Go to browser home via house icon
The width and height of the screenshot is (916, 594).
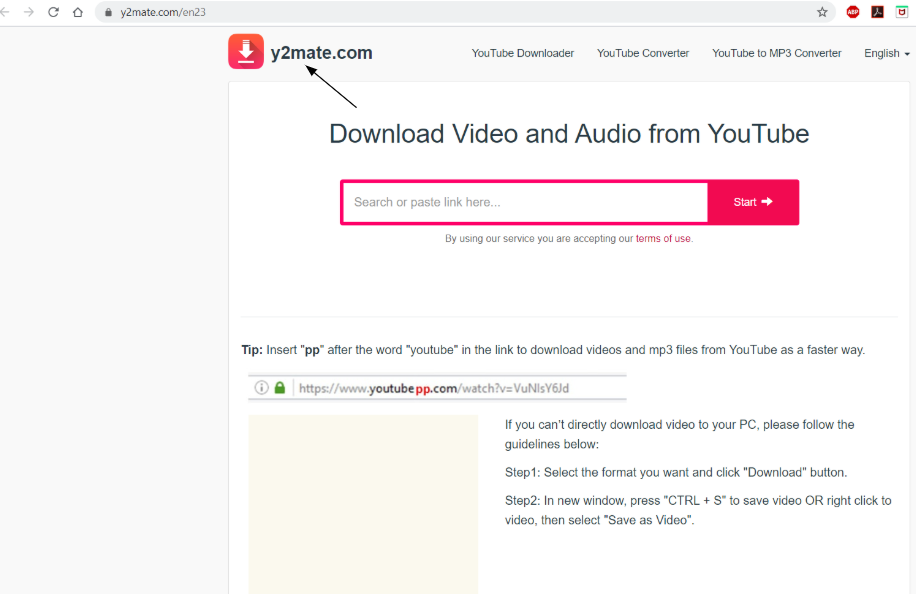78,12
